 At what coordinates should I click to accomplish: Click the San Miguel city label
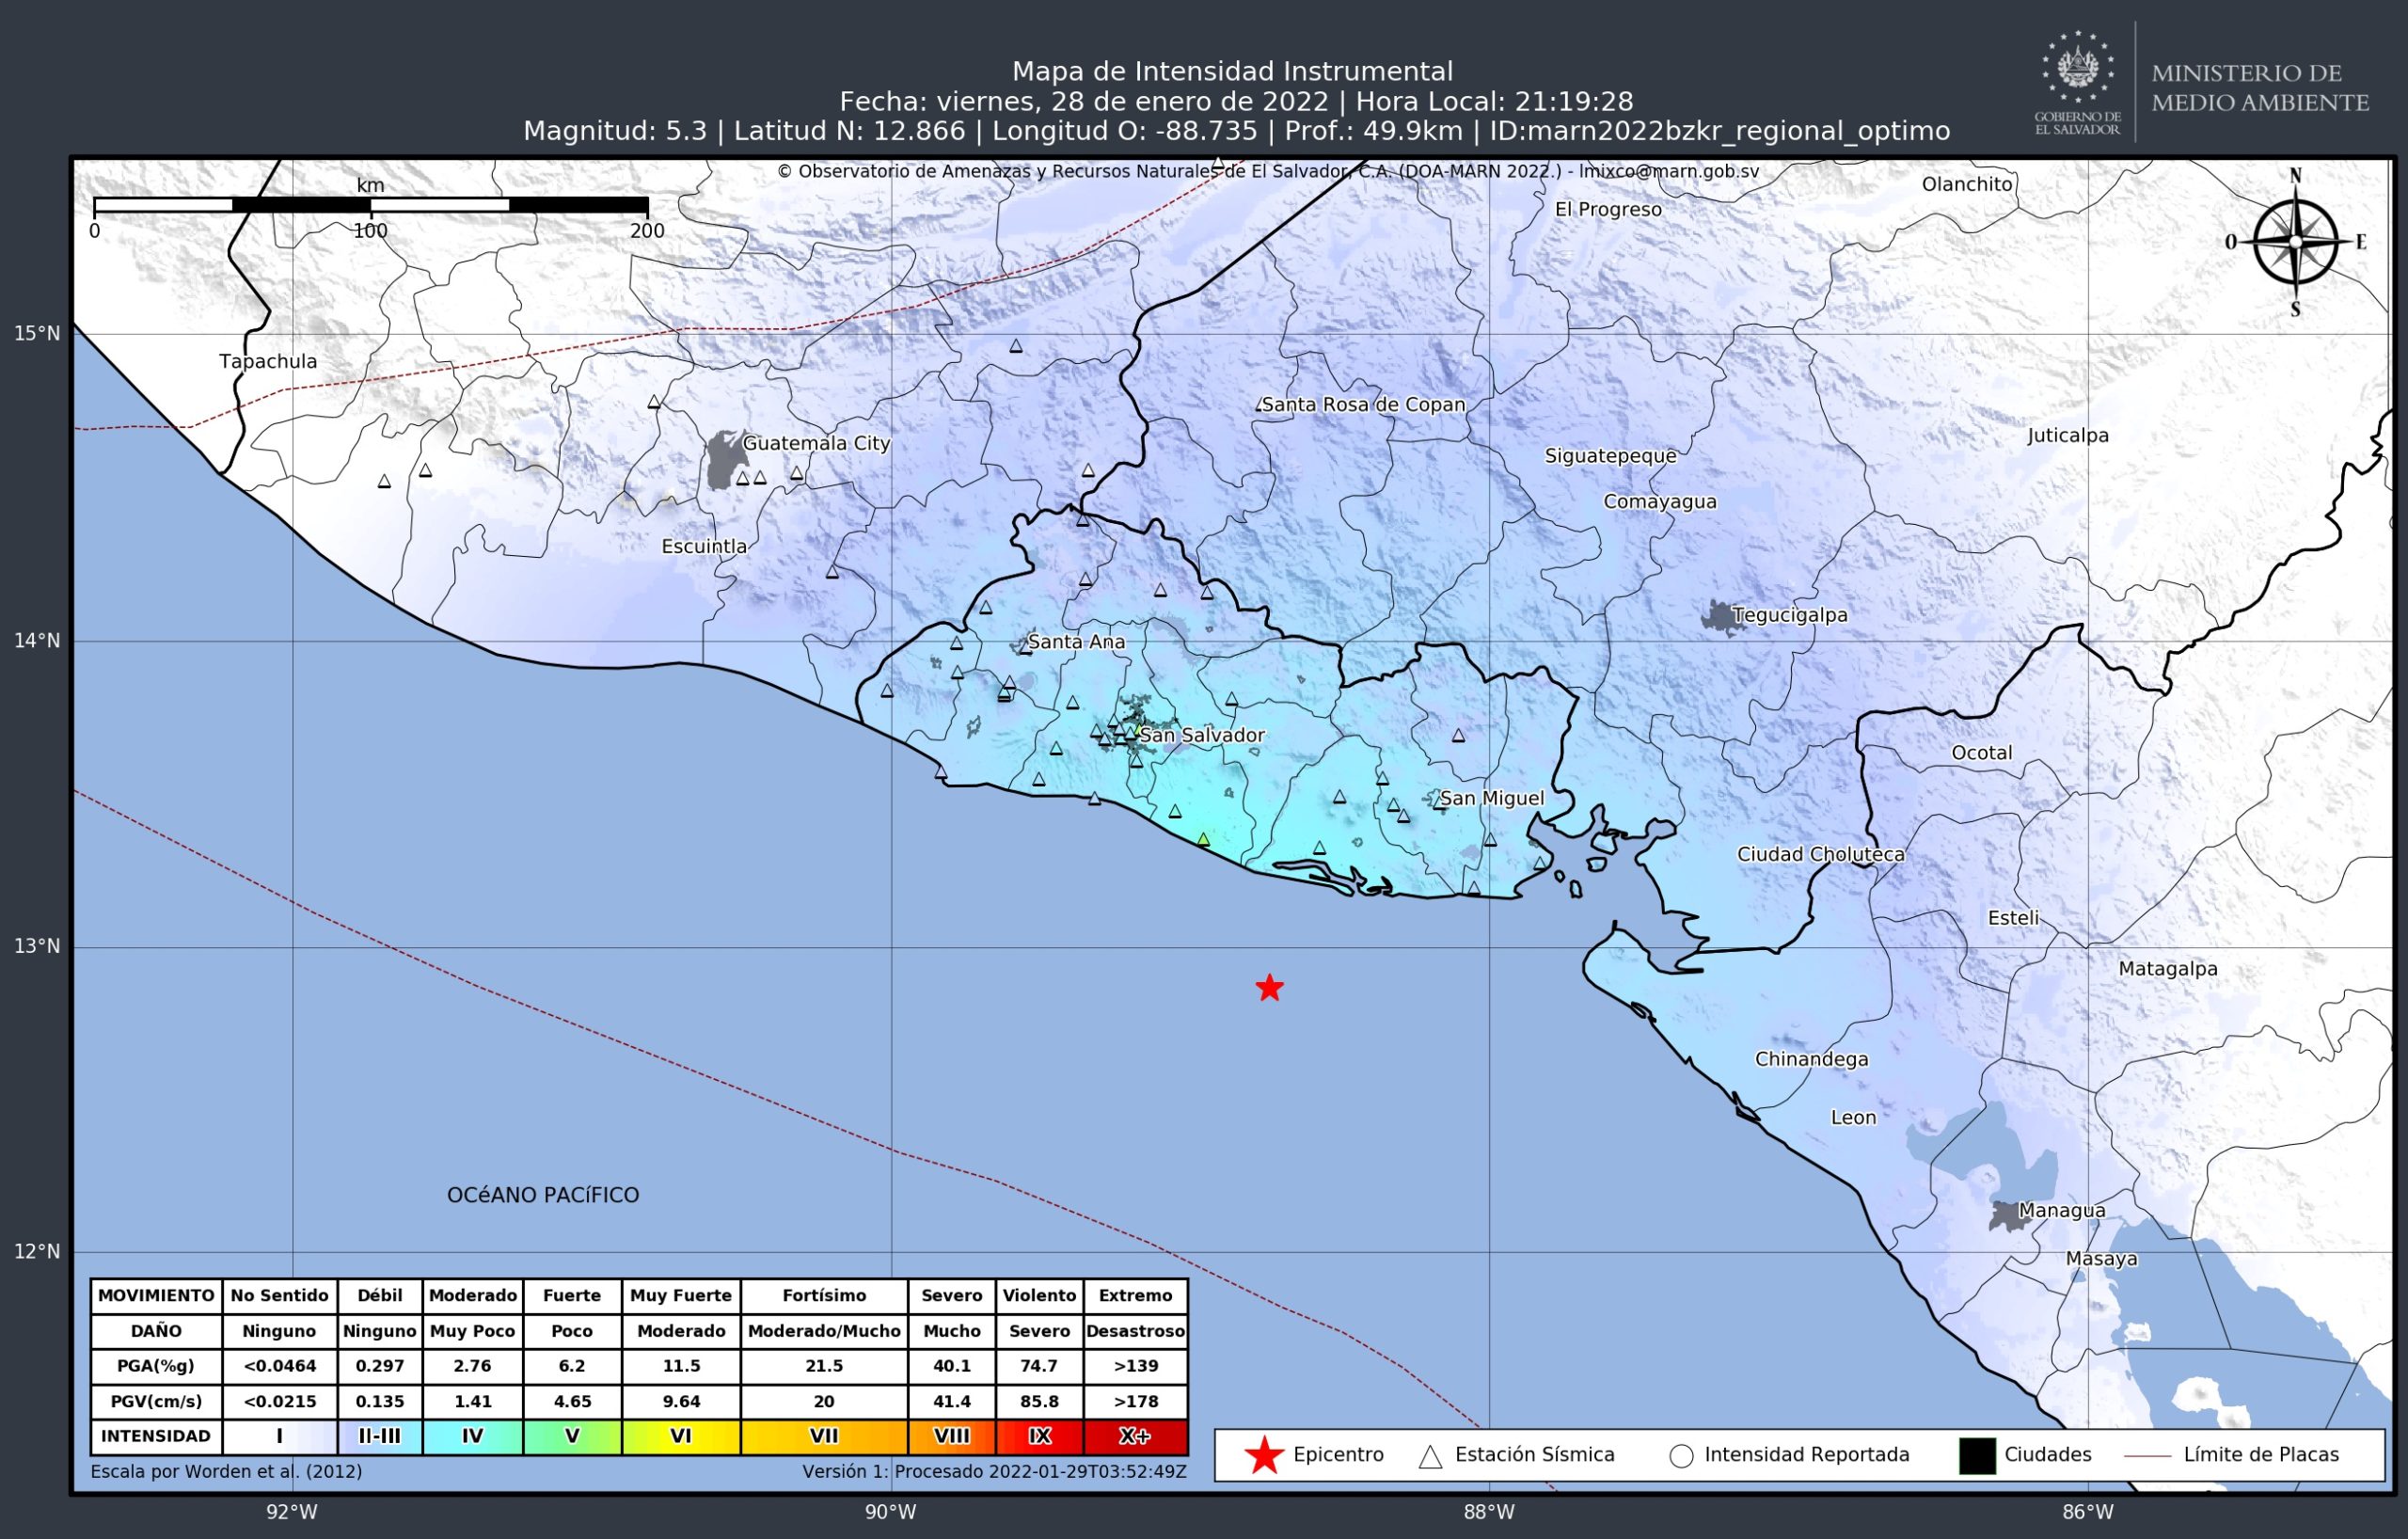coord(1493,798)
